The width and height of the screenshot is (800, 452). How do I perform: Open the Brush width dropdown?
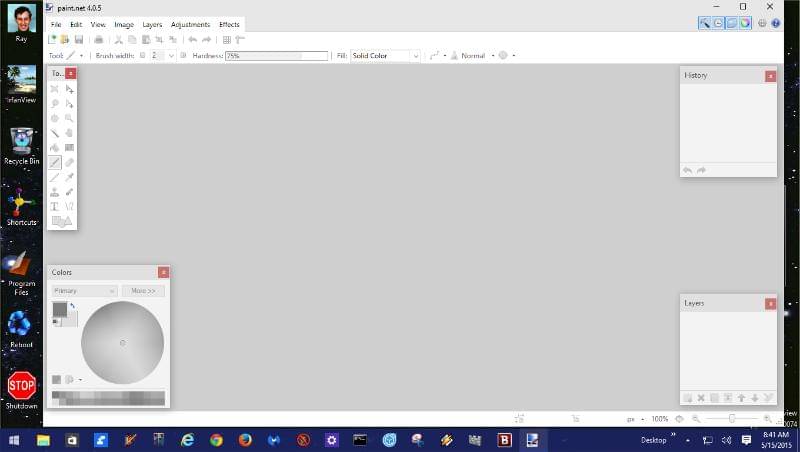(x=171, y=56)
